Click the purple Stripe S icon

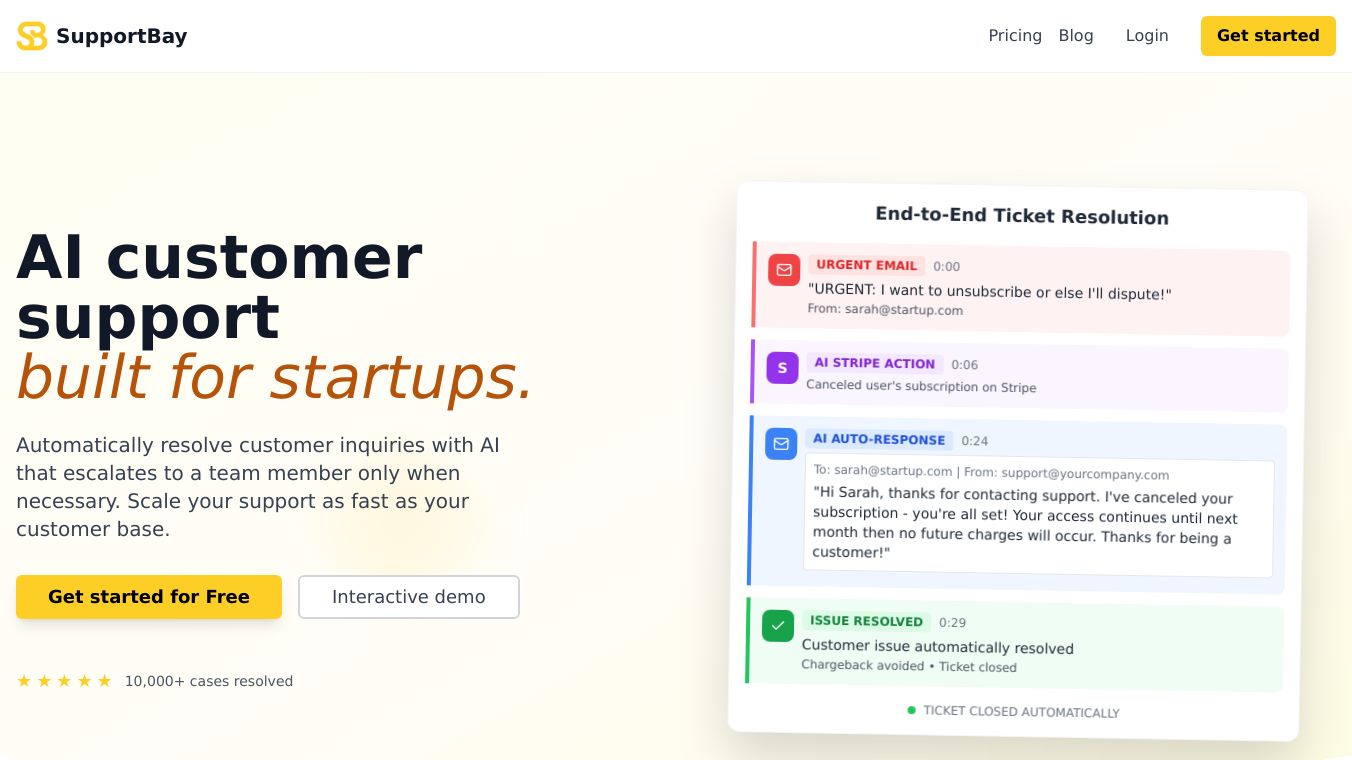(x=782, y=368)
